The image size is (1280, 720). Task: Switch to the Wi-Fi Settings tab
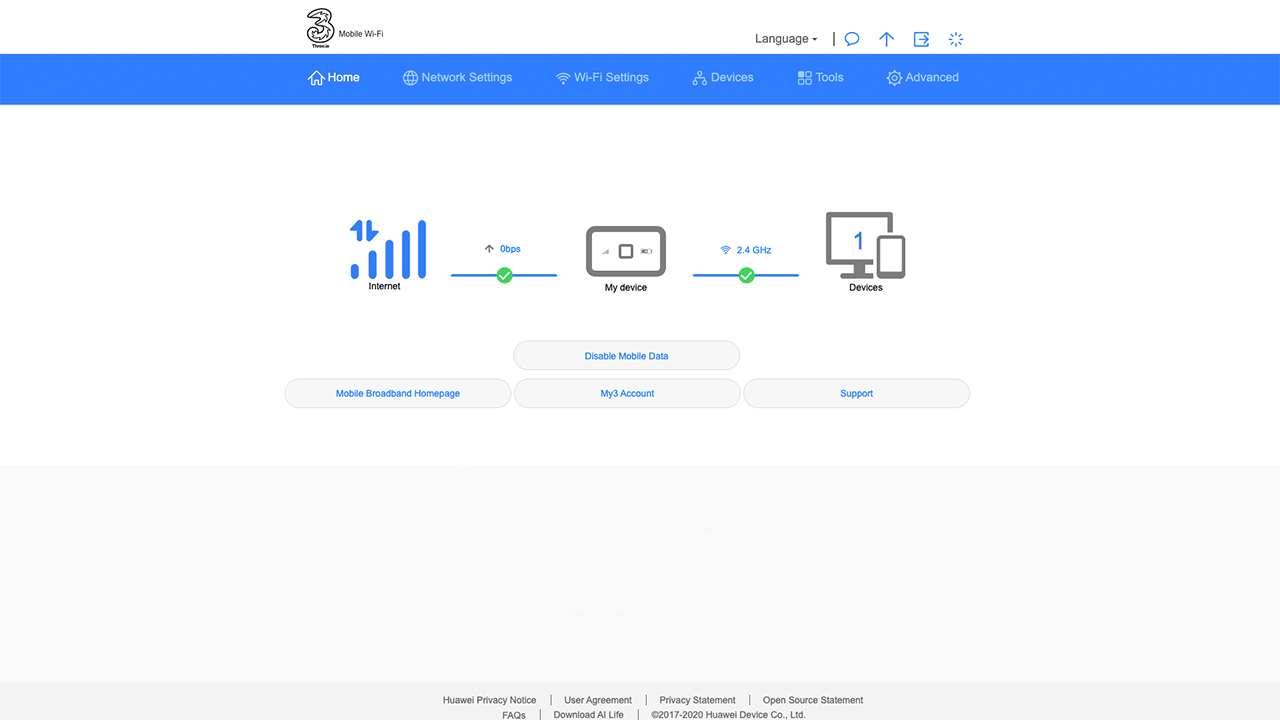(x=602, y=78)
